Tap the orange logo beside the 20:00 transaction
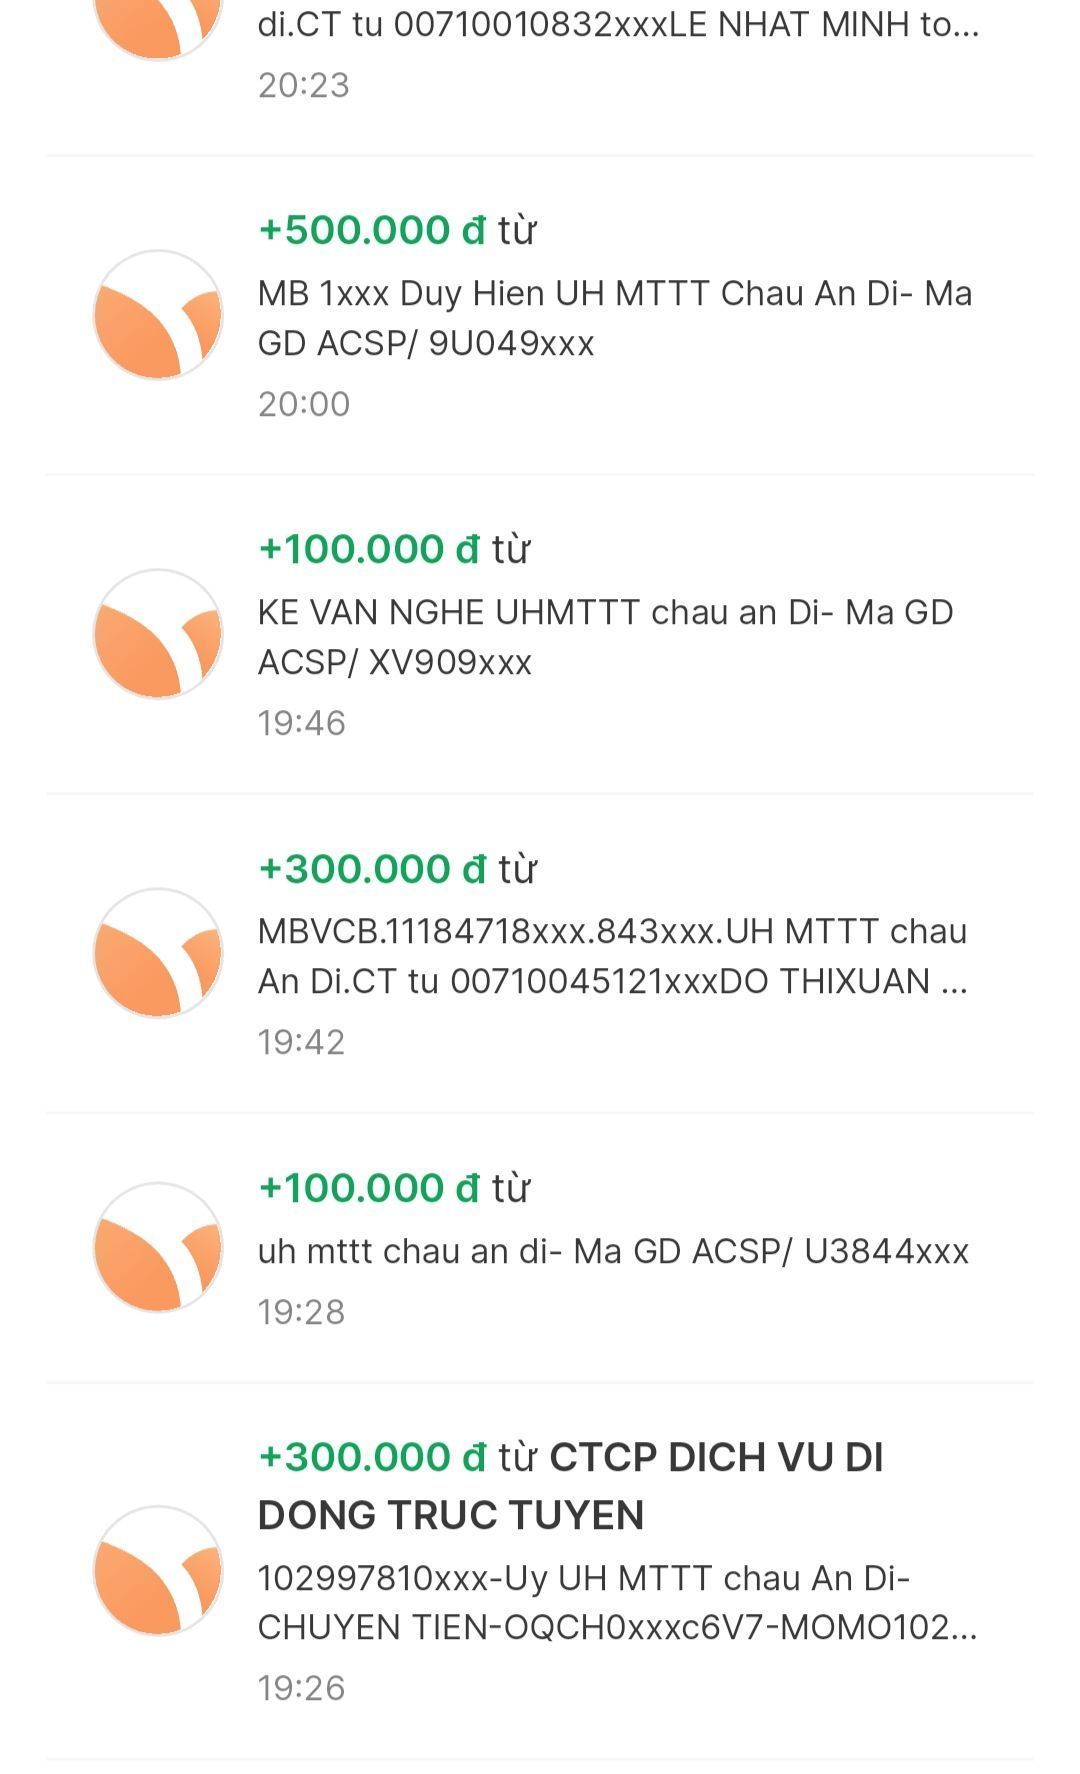The image size is (1080, 1774). pyautogui.click(x=158, y=315)
